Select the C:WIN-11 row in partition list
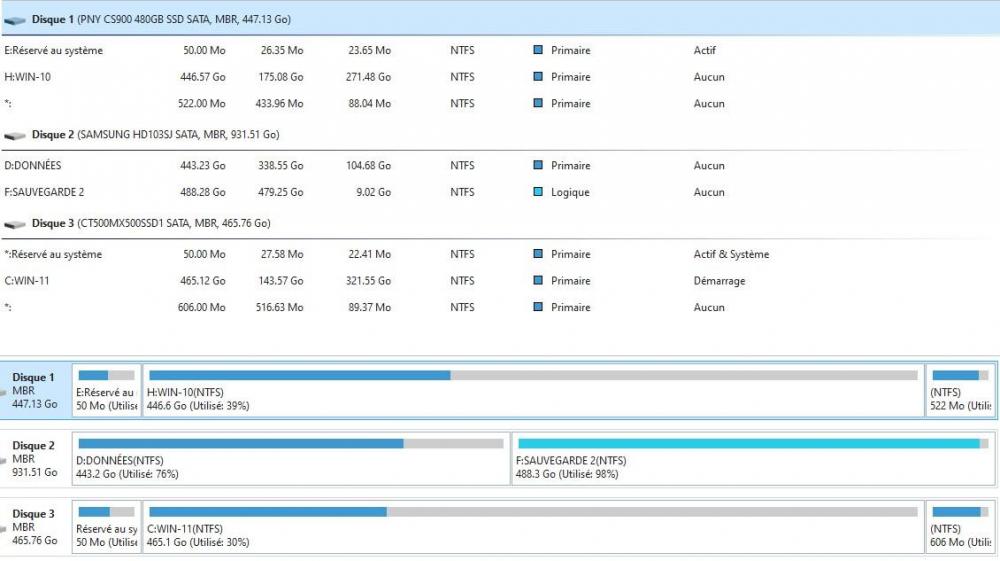Viewport: 1000px width, 561px height. (x=300, y=281)
